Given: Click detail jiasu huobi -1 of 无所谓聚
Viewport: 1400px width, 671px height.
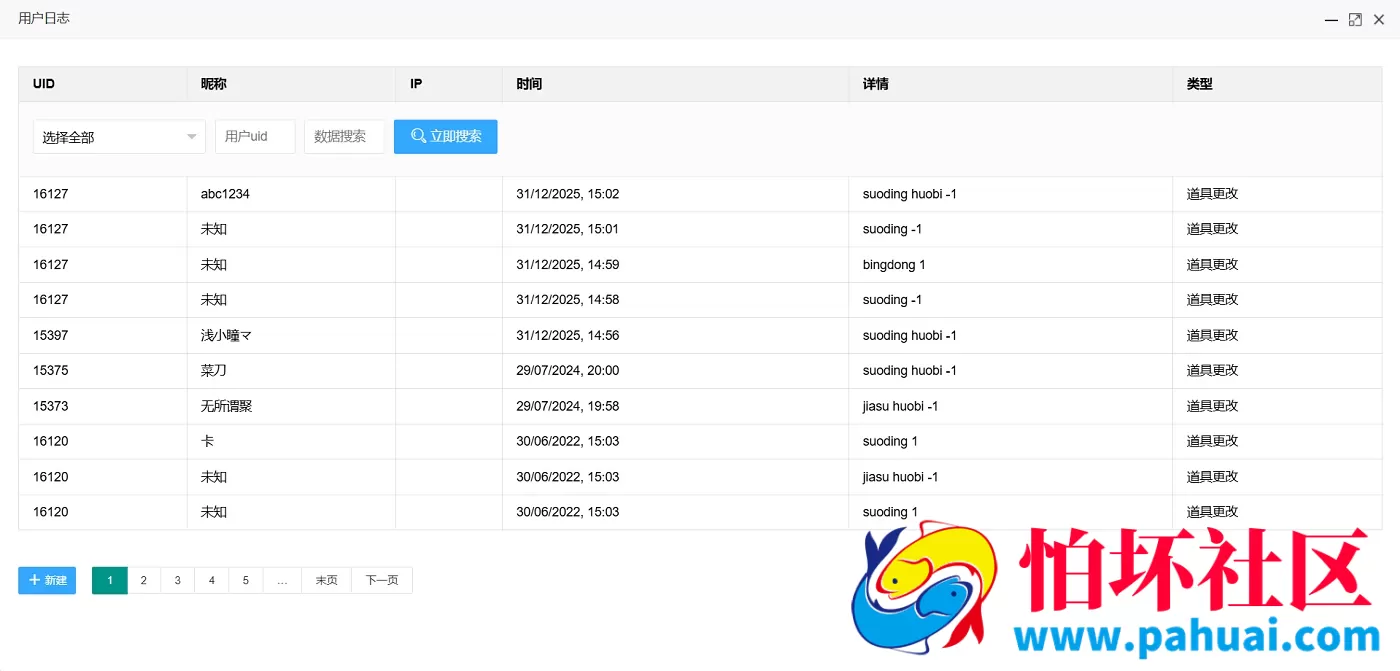Looking at the screenshot, I should (900, 406).
